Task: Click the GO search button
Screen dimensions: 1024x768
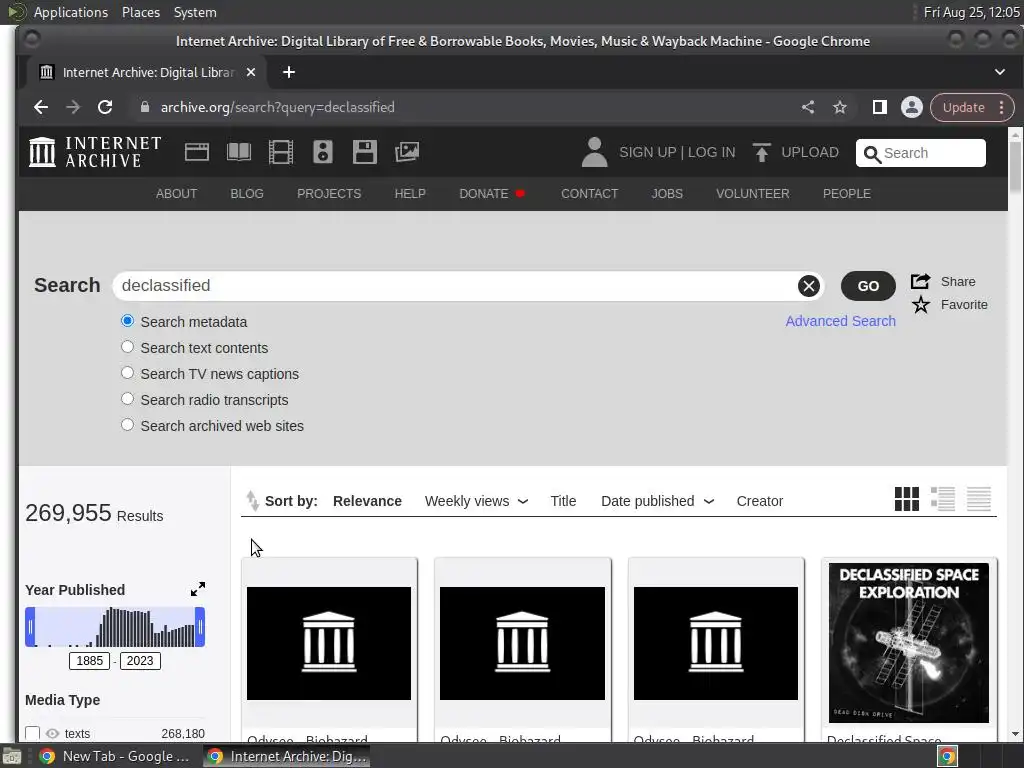Action: click(x=868, y=286)
